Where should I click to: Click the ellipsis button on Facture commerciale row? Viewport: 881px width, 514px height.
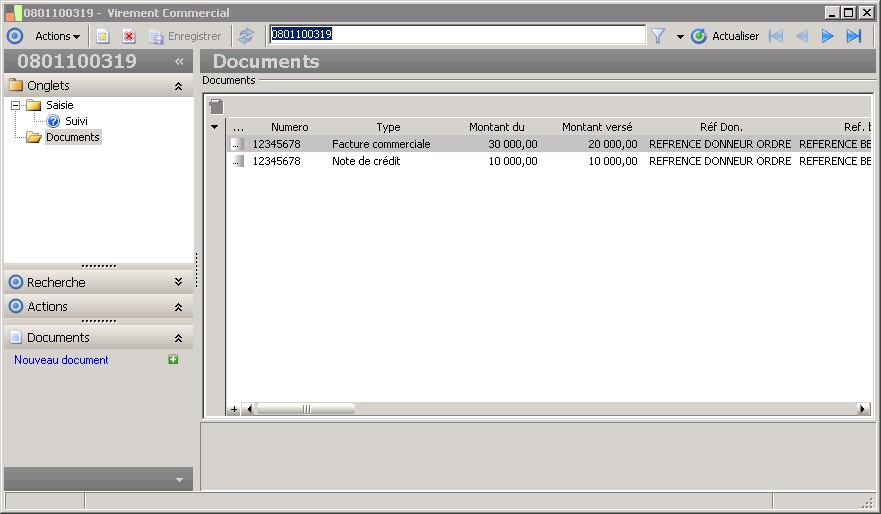[238, 144]
